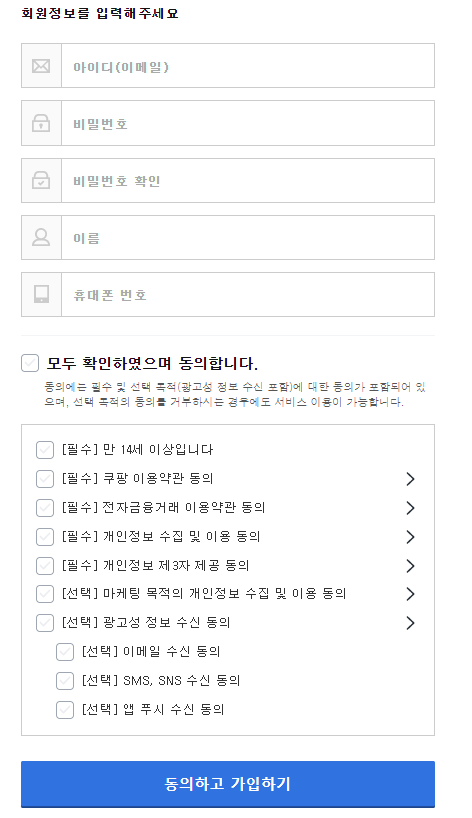
Task: Expand the 개인정보 수집 및 이용 chevron
Action: click(x=410, y=537)
